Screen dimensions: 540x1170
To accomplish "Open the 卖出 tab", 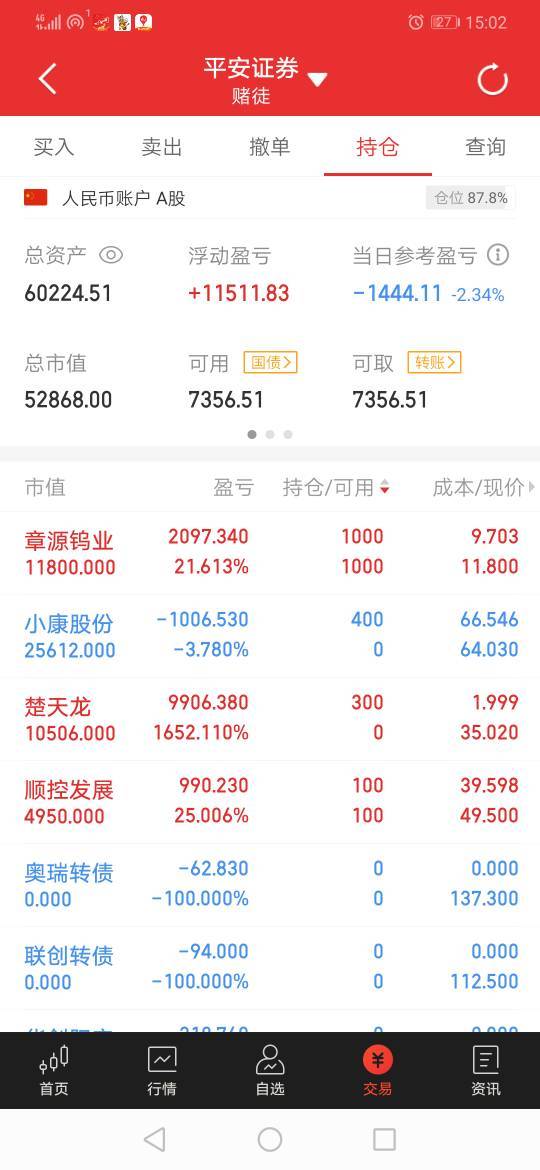I will pyautogui.click(x=162, y=147).
